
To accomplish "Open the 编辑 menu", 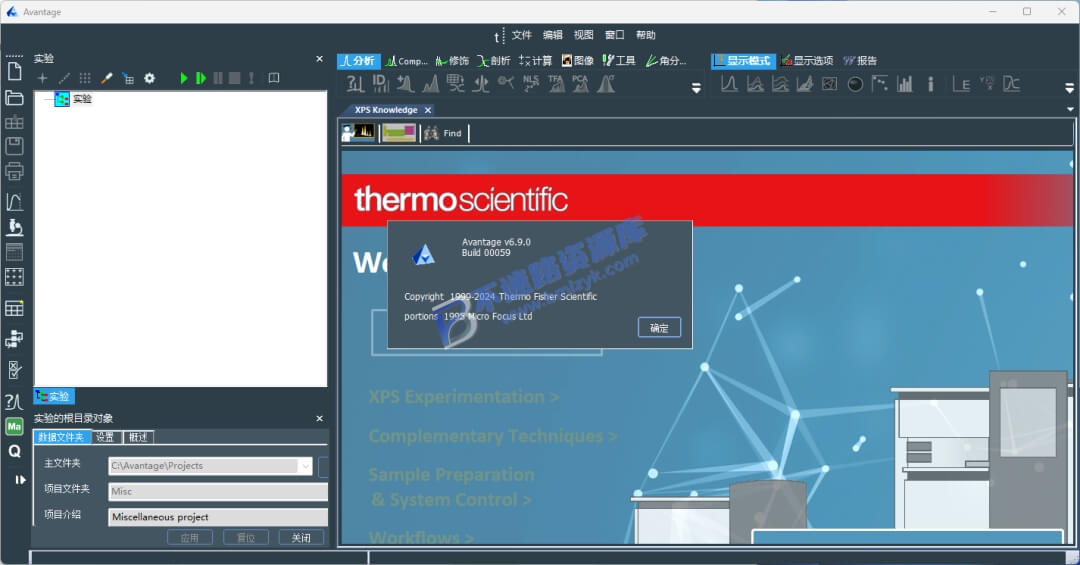I will tap(552, 35).
